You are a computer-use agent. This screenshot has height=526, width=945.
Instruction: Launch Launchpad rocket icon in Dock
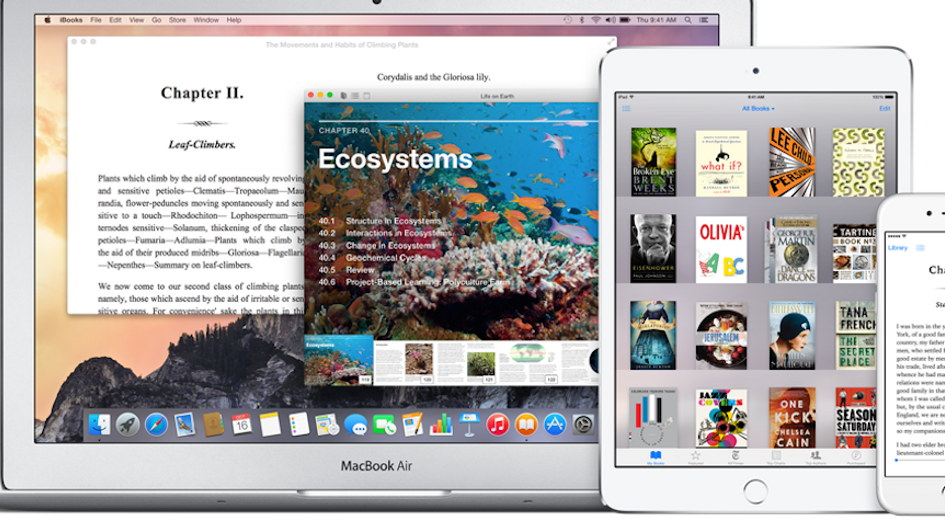(127, 425)
